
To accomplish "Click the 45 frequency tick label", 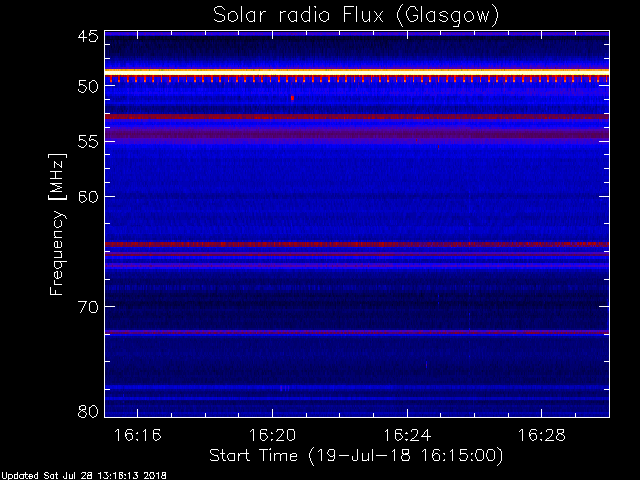I will pyautogui.click(x=88, y=36).
